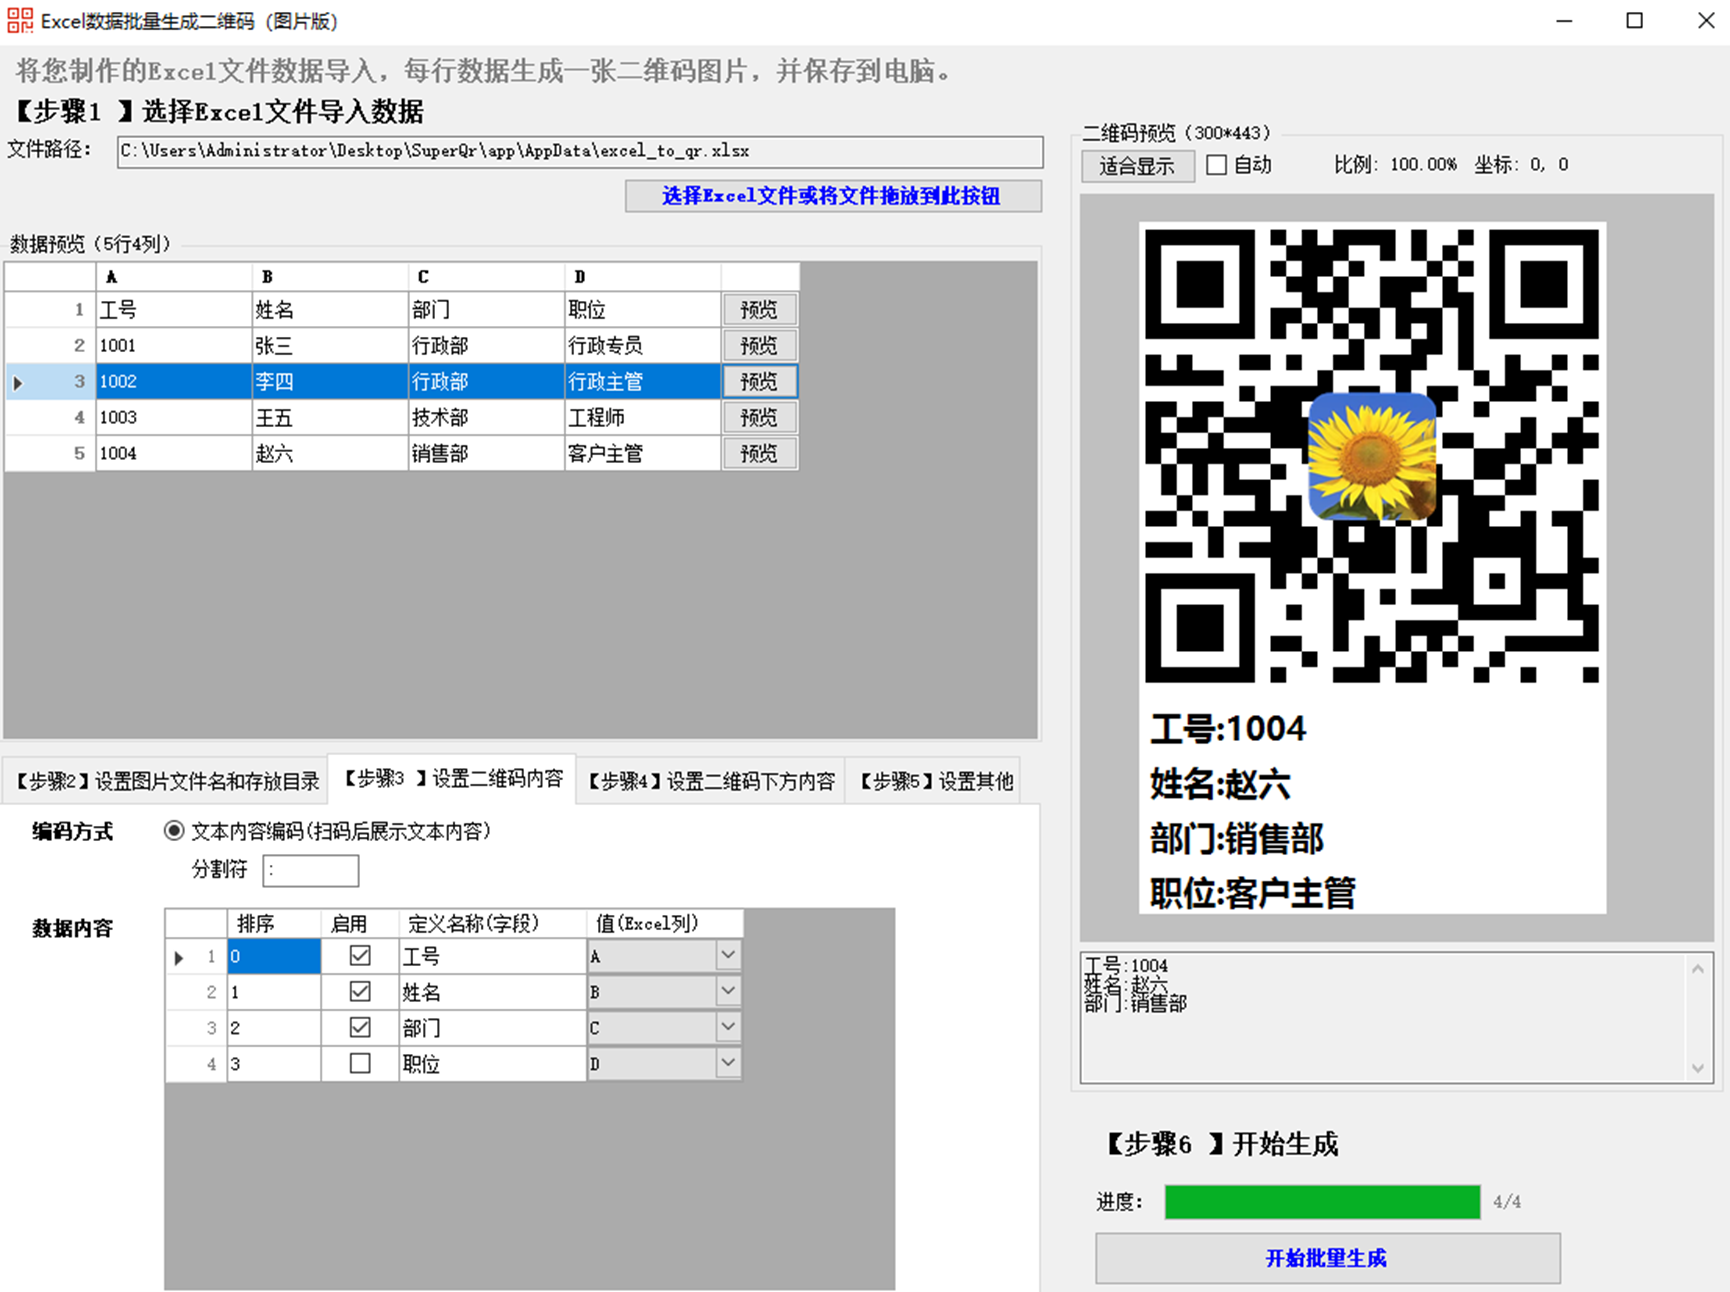The width and height of the screenshot is (1730, 1292).
Task: Select cell 技术部 in data preview
Action: 486,418
